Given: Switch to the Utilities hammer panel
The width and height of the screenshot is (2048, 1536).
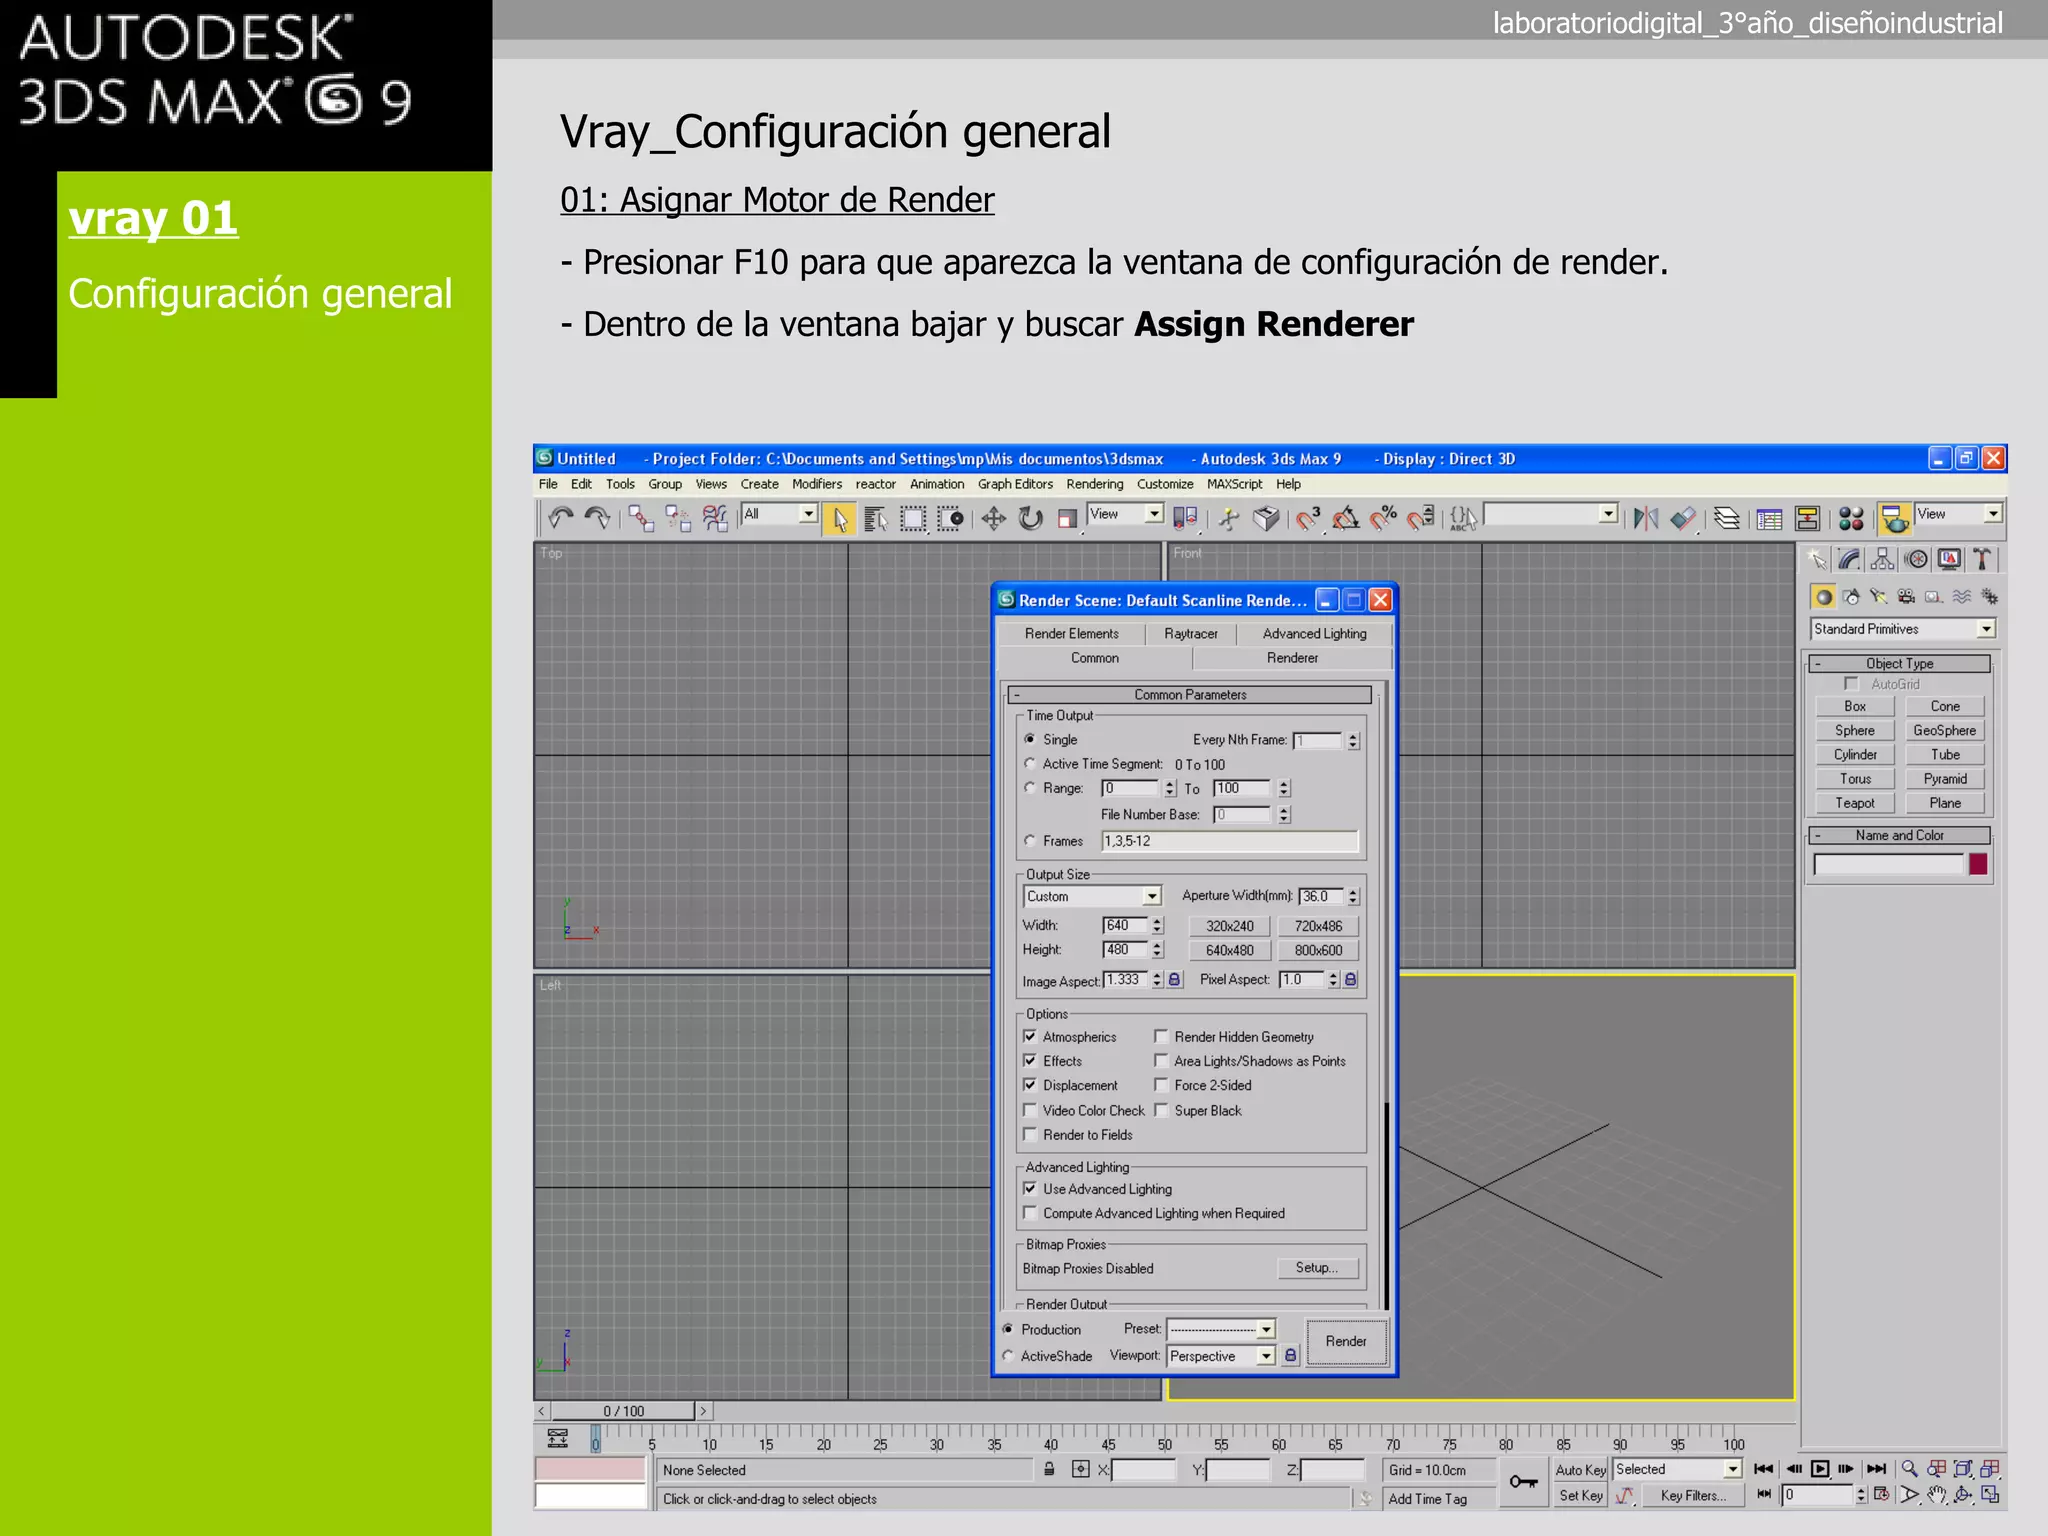Looking at the screenshot, I should tap(1982, 559).
